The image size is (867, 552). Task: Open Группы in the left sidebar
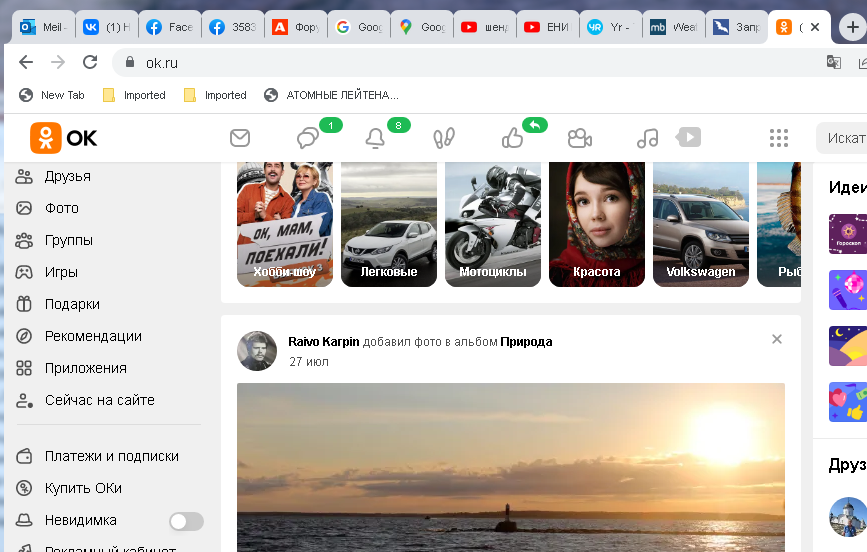pos(68,240)
